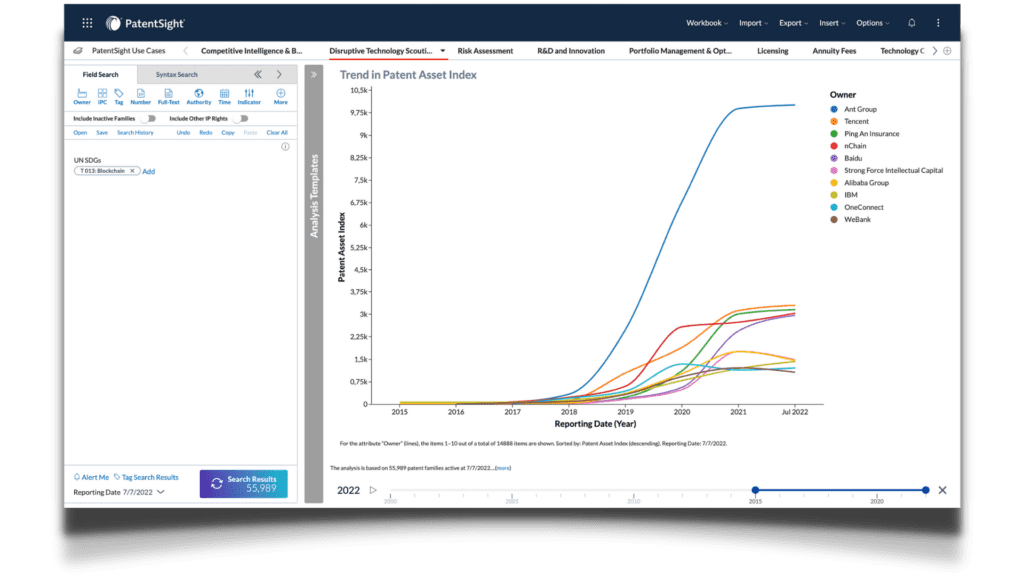Screen dimensions: 1024x576
Task: Add a Time search field
Action: tap(225, 97)
